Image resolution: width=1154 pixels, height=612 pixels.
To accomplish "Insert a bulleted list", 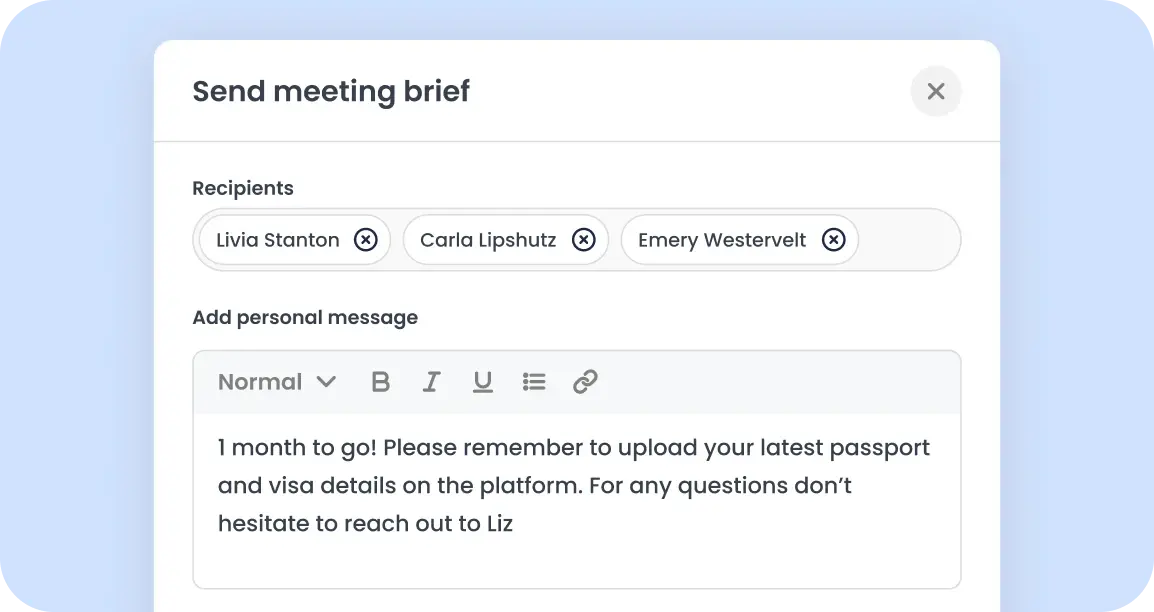I will pos(534,382).
